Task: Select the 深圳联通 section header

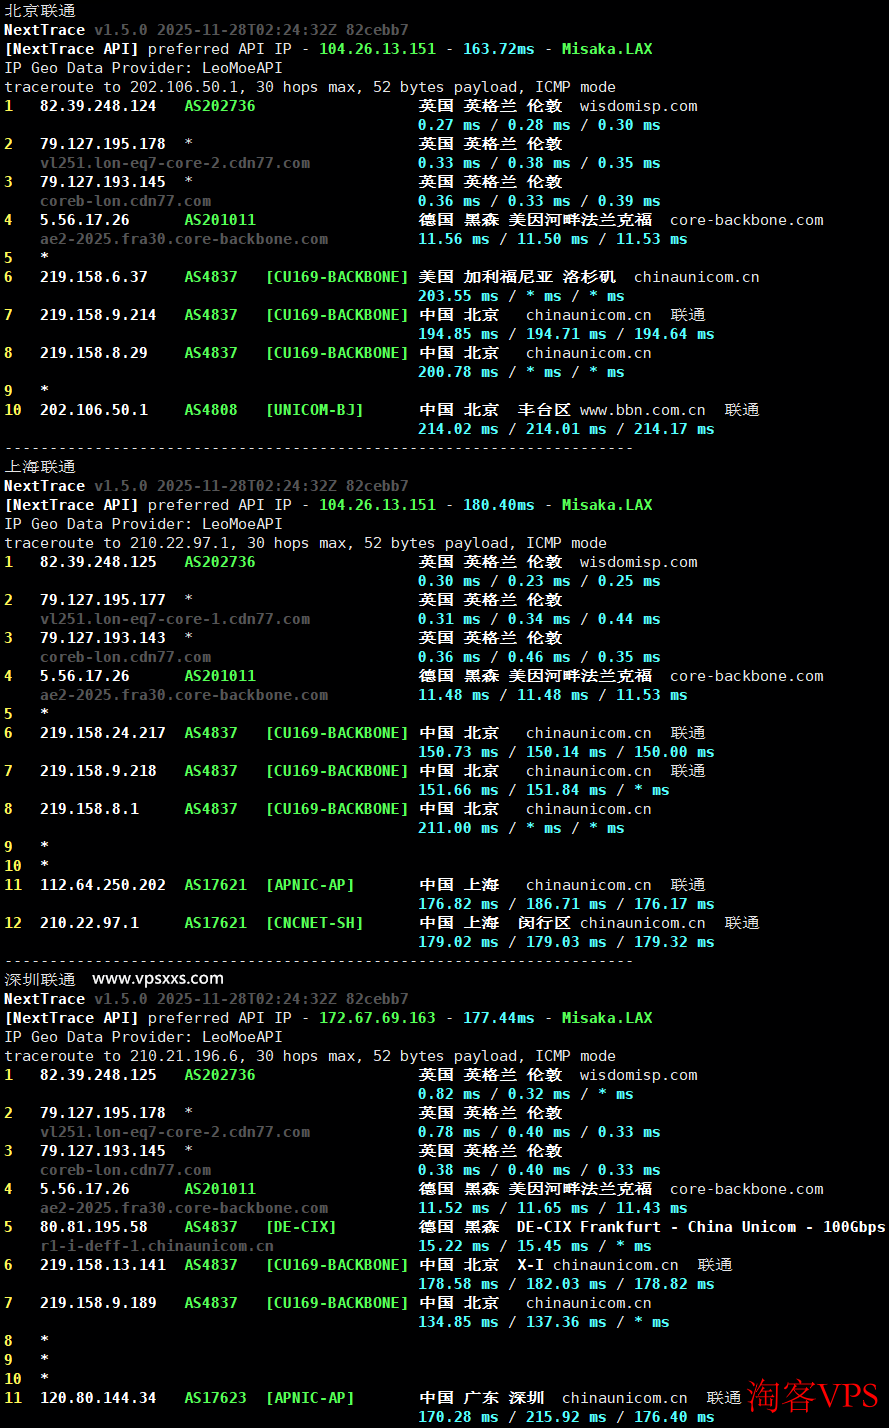Action: coord(30,978)
